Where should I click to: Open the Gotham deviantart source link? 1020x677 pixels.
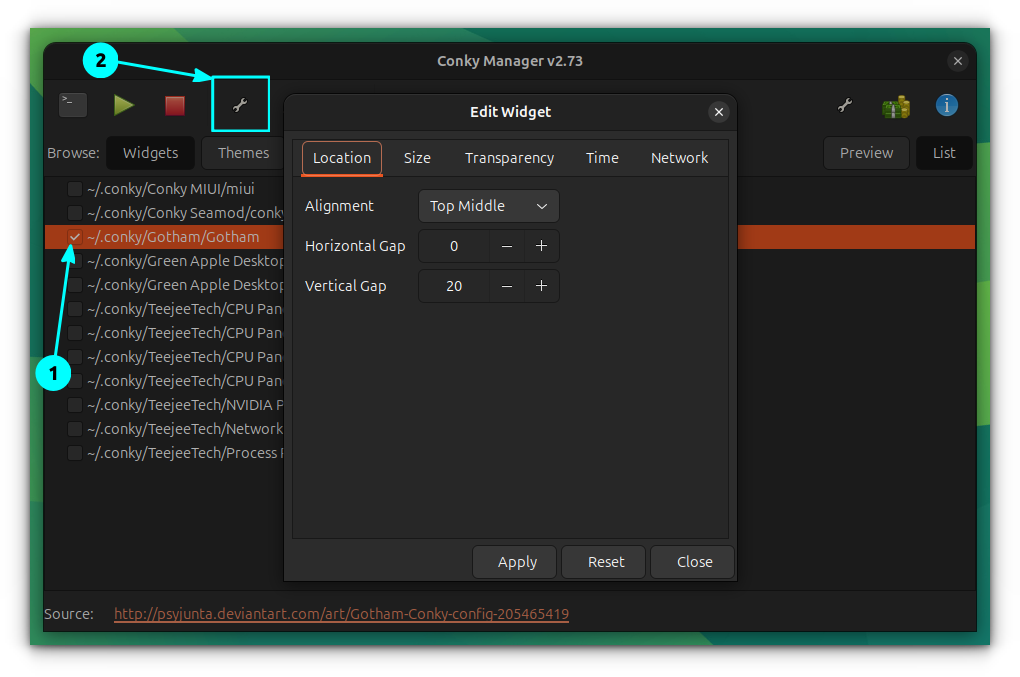pyautogui.click(x=341, y=614)
